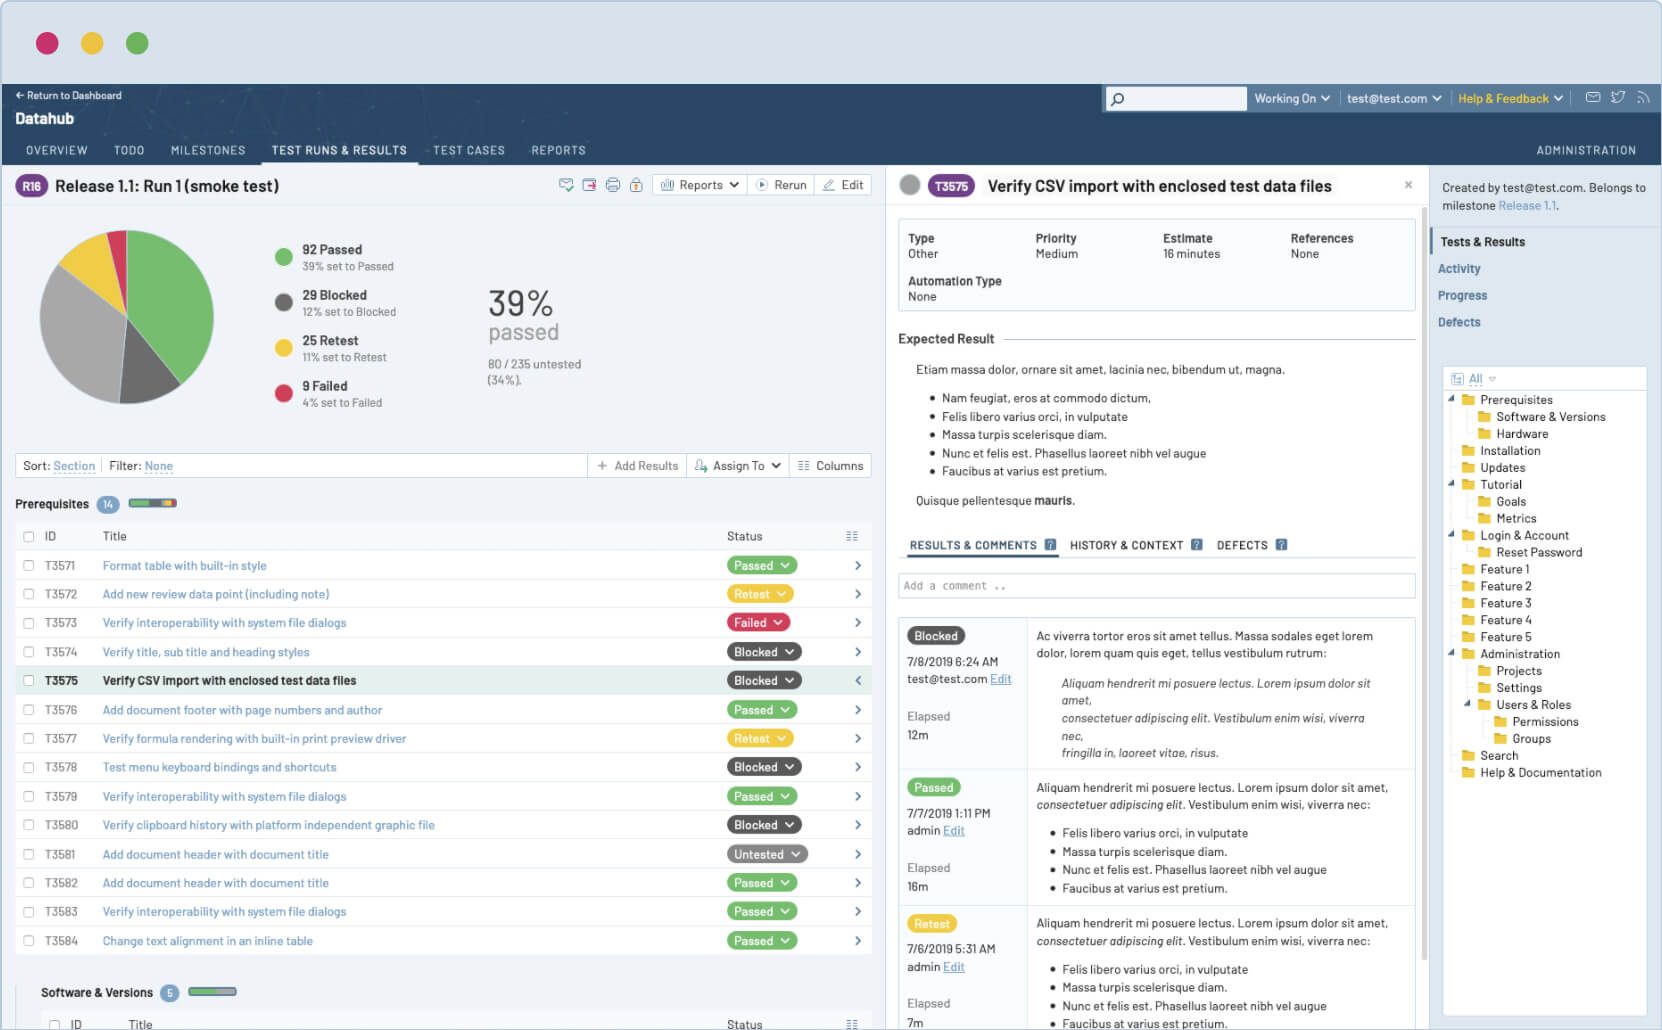The height and width of the screenshot is (1030, 1662).
Task: Click the Prerequisites section progress bar
Action: coord(152,503)
